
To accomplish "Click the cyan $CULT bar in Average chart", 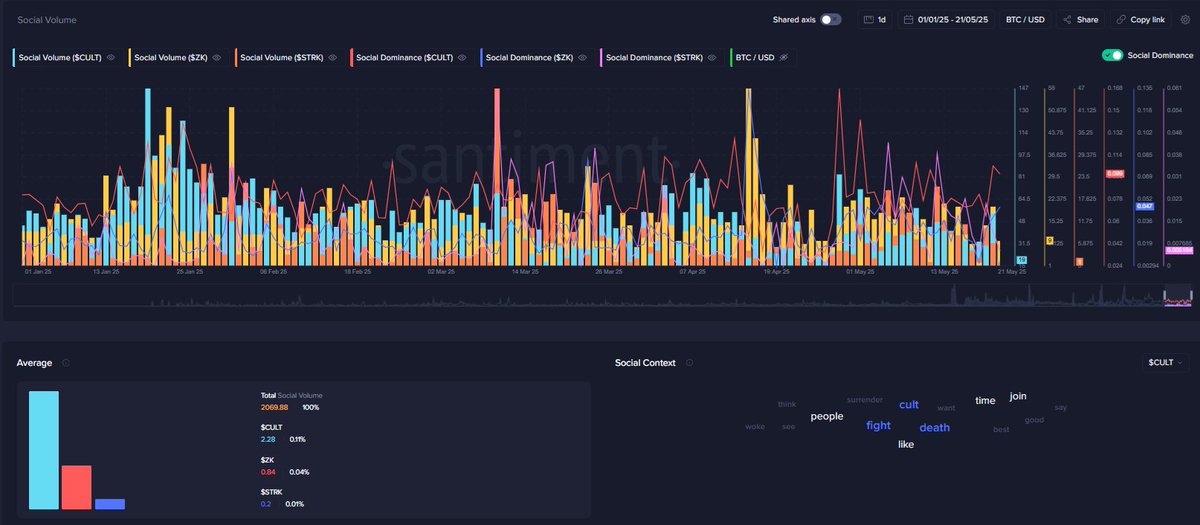I will click(44, 450).
